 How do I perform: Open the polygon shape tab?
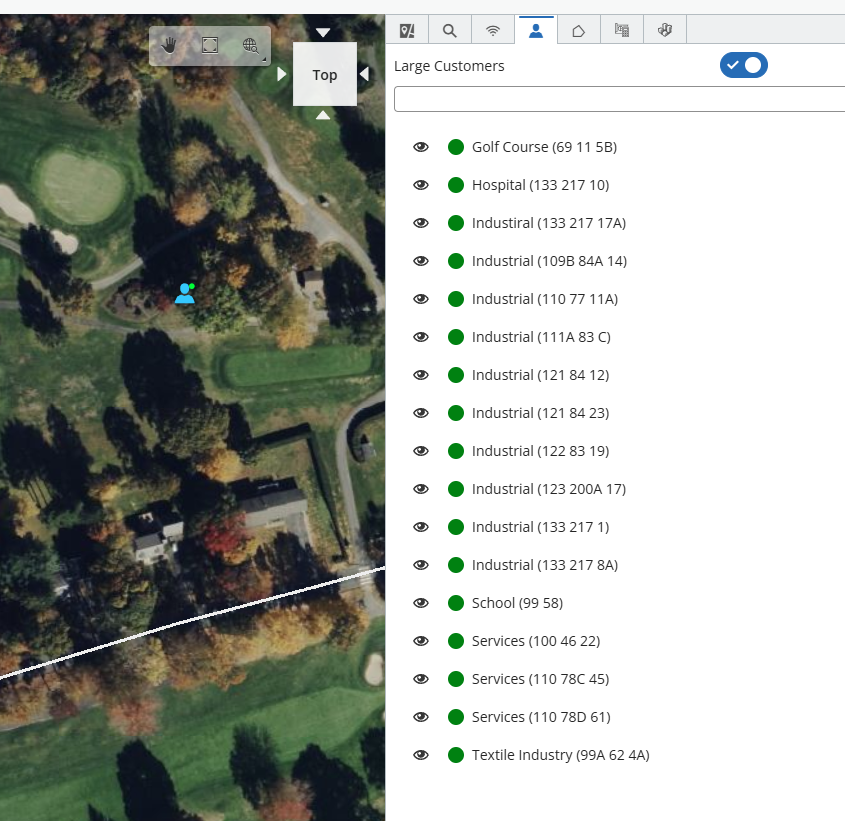tap(578, 30)
